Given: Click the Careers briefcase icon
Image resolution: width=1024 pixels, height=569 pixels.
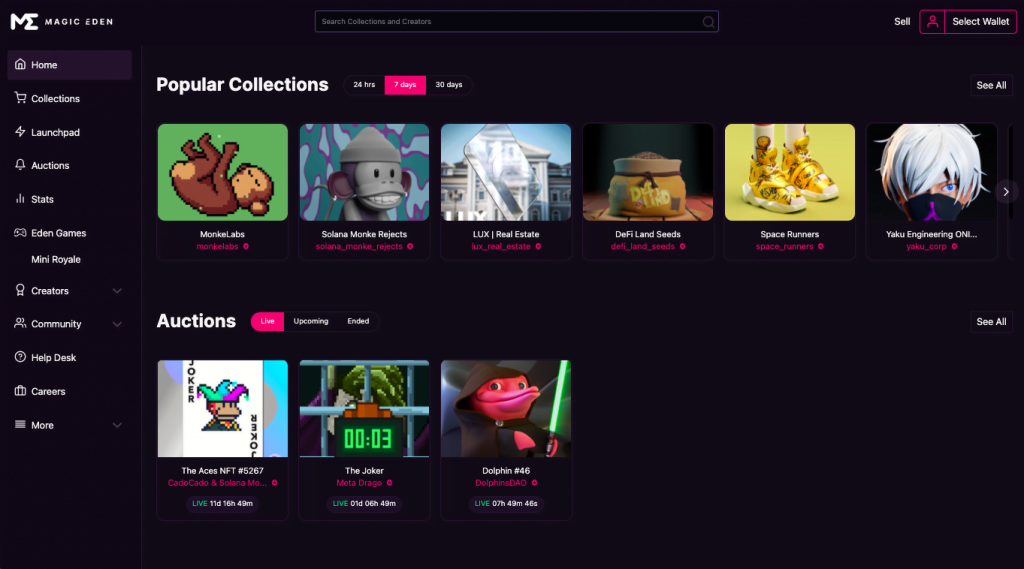Looking at the screenshot, I should coord(20,391).
